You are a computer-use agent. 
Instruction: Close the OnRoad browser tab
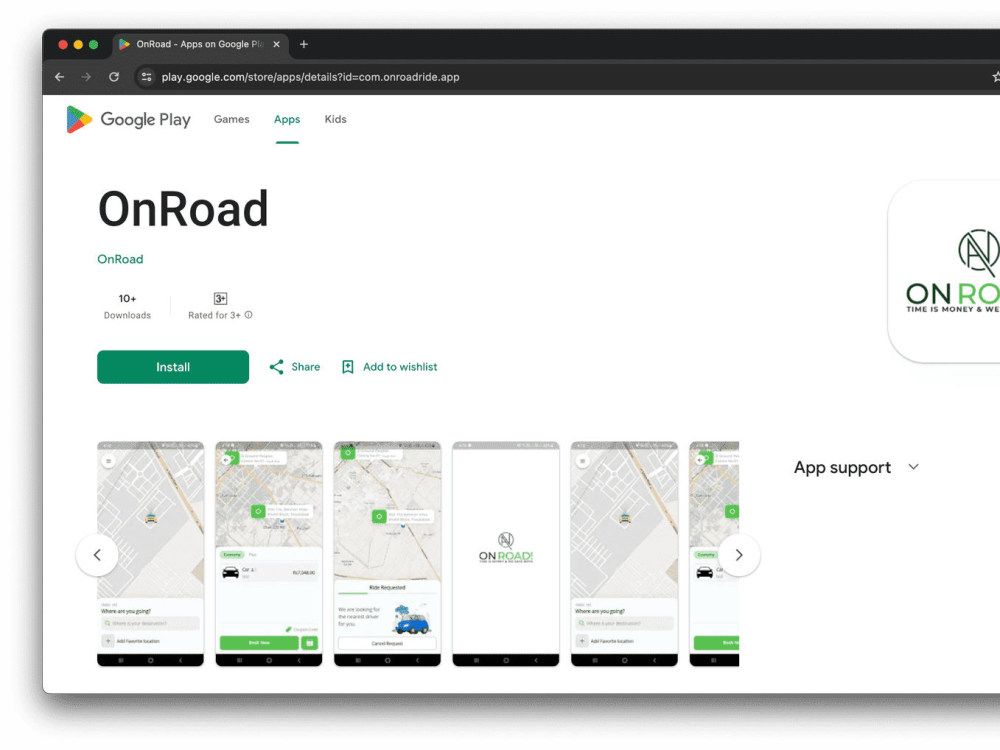click(x=276, y=44)
